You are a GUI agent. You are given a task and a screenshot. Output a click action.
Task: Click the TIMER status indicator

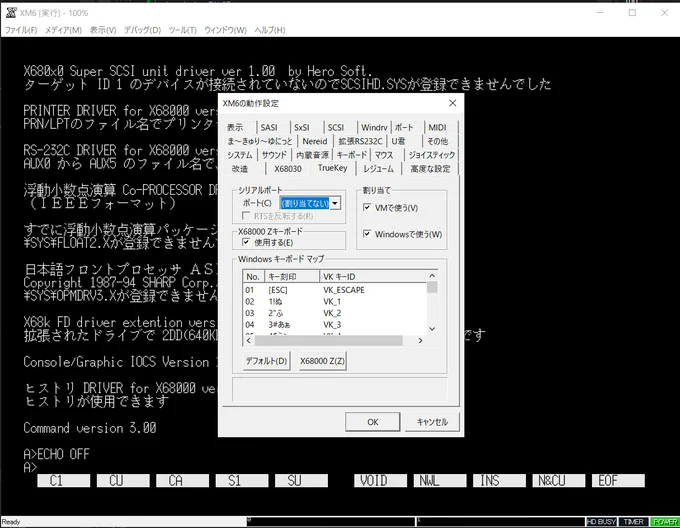click(x=633, y=522)
